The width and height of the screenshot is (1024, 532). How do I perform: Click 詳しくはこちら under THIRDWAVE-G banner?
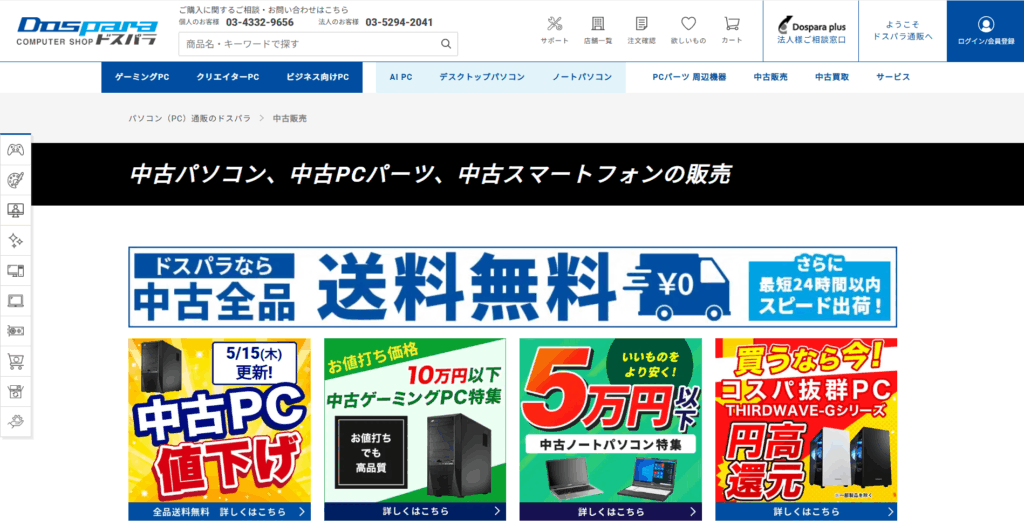pos(806,512)
